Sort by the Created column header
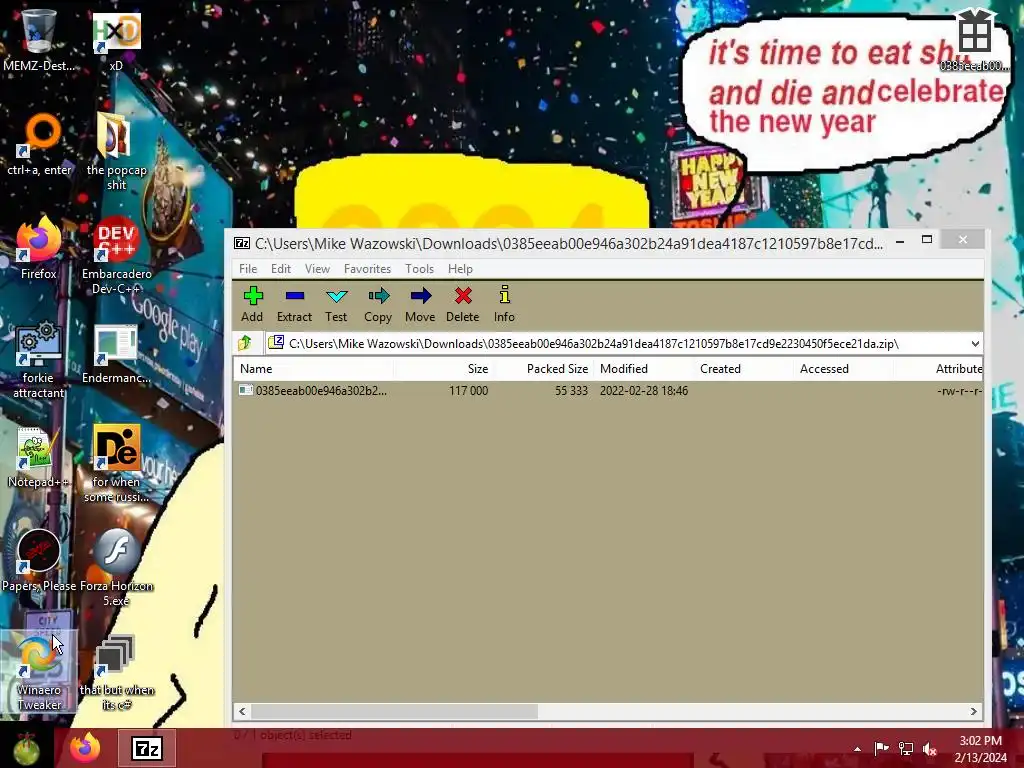 click(744, 369)
